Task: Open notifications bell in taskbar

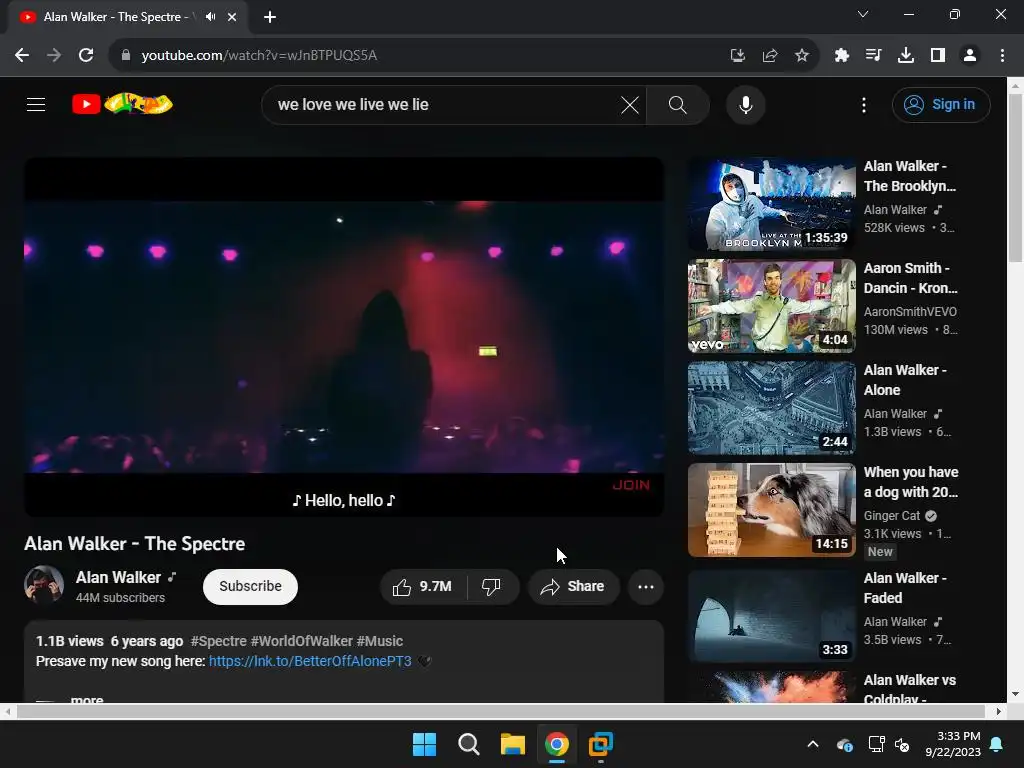Action: 997,744
